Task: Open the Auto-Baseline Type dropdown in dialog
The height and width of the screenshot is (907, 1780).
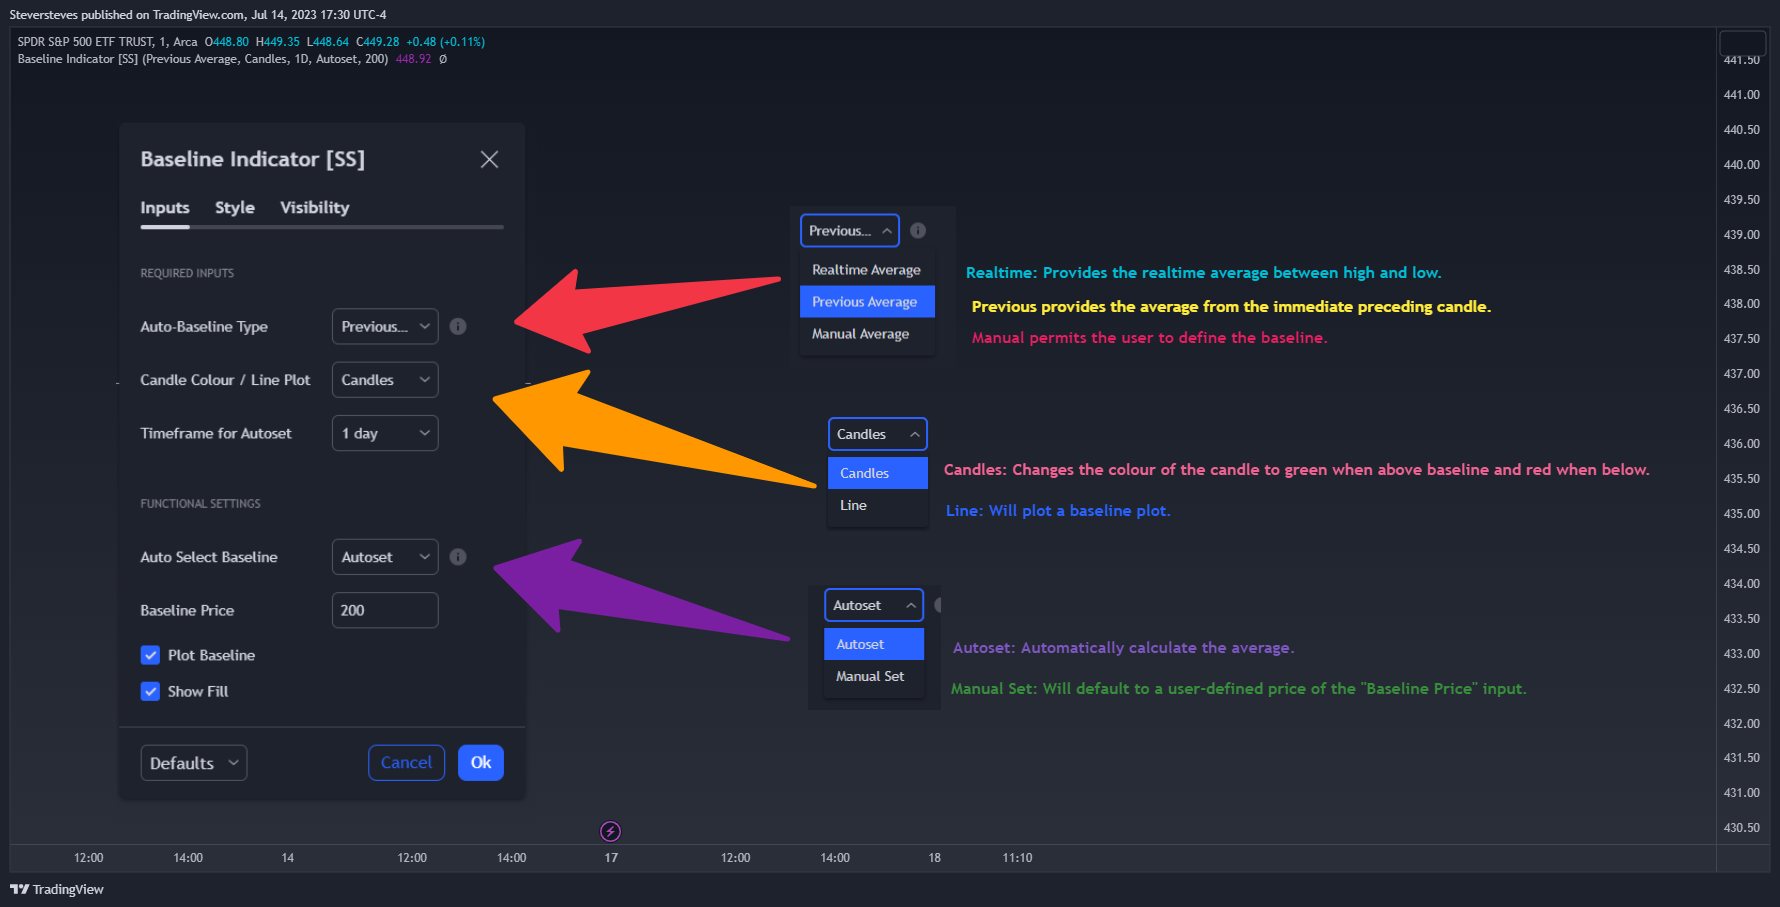Action: (385, 327)
